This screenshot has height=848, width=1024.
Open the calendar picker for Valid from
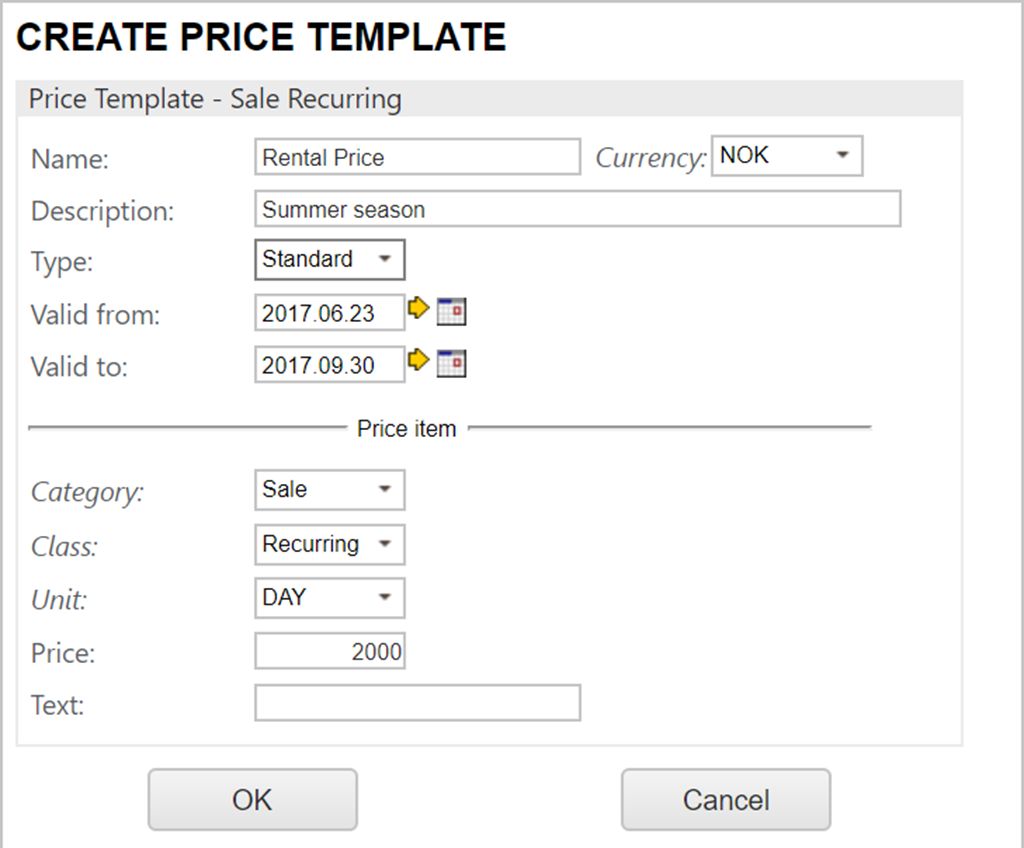tap(452, 312)
